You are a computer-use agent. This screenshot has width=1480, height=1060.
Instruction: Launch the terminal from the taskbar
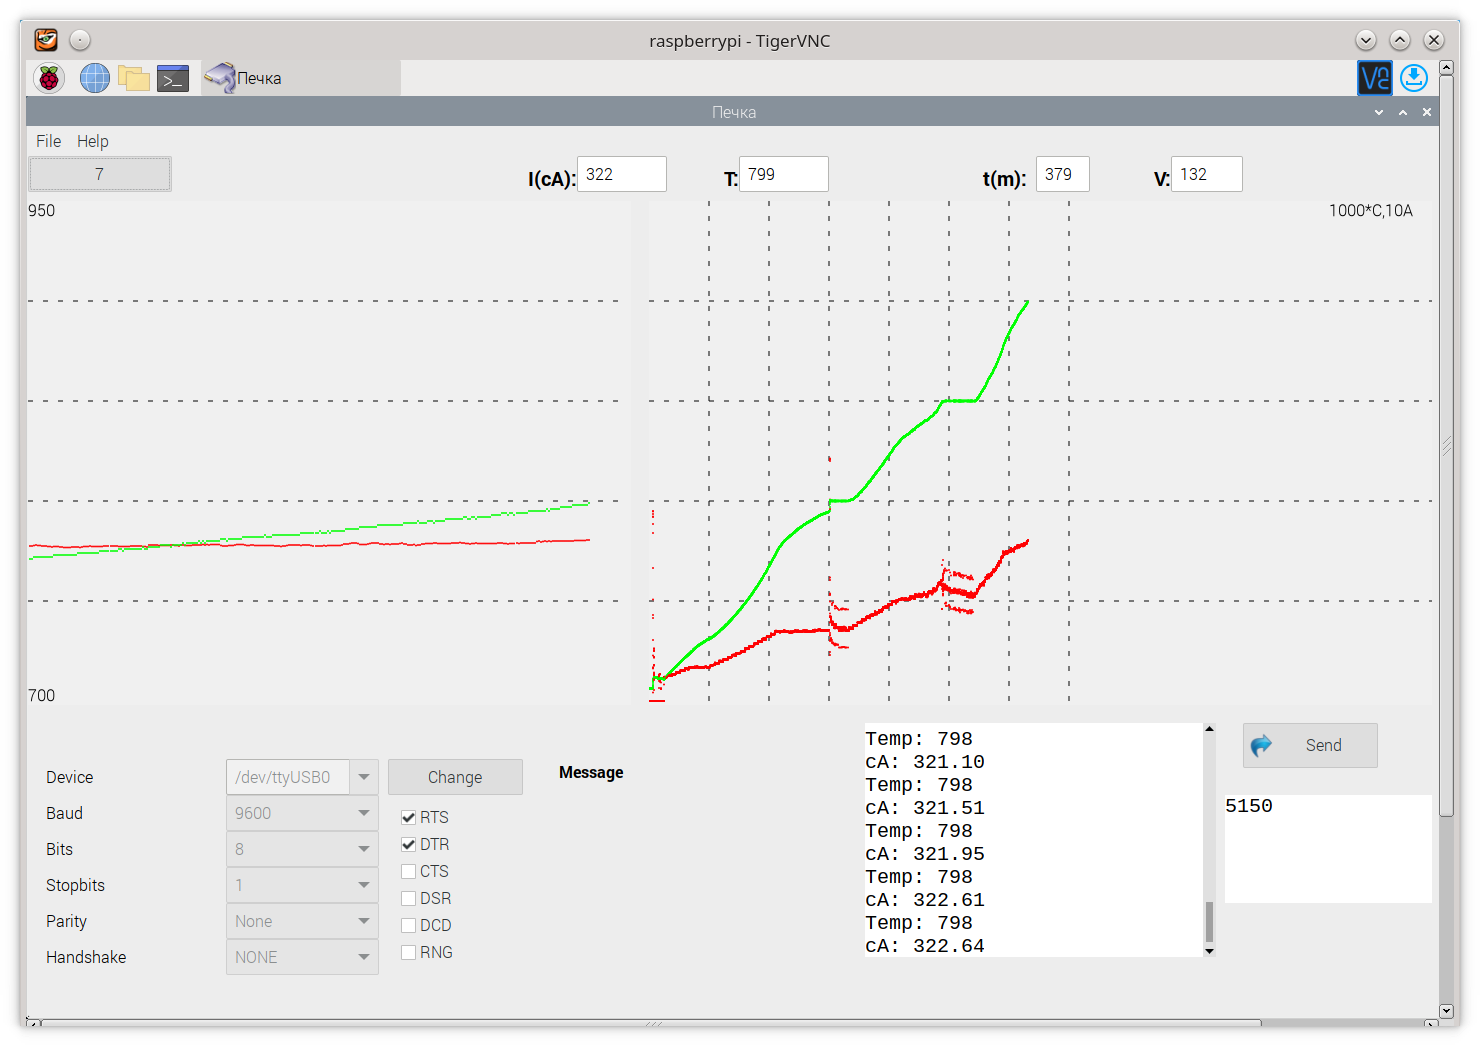tap(173, 78)
